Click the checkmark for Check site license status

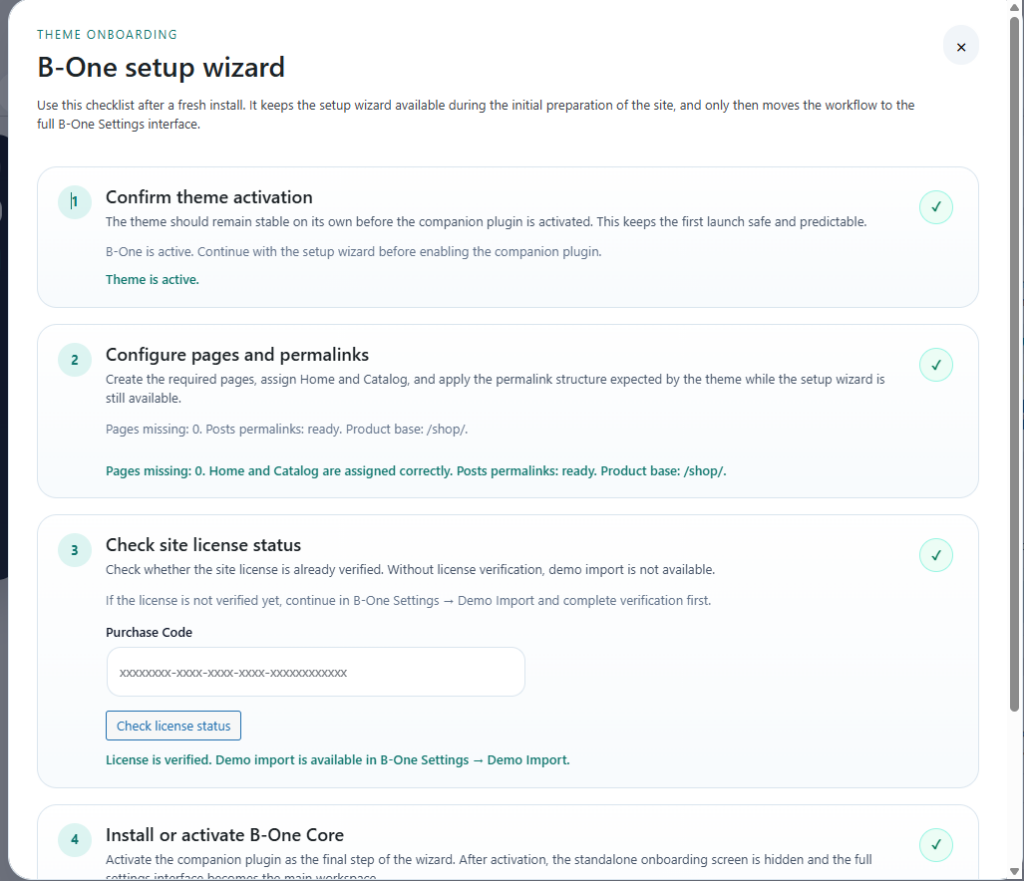point(936,555)
